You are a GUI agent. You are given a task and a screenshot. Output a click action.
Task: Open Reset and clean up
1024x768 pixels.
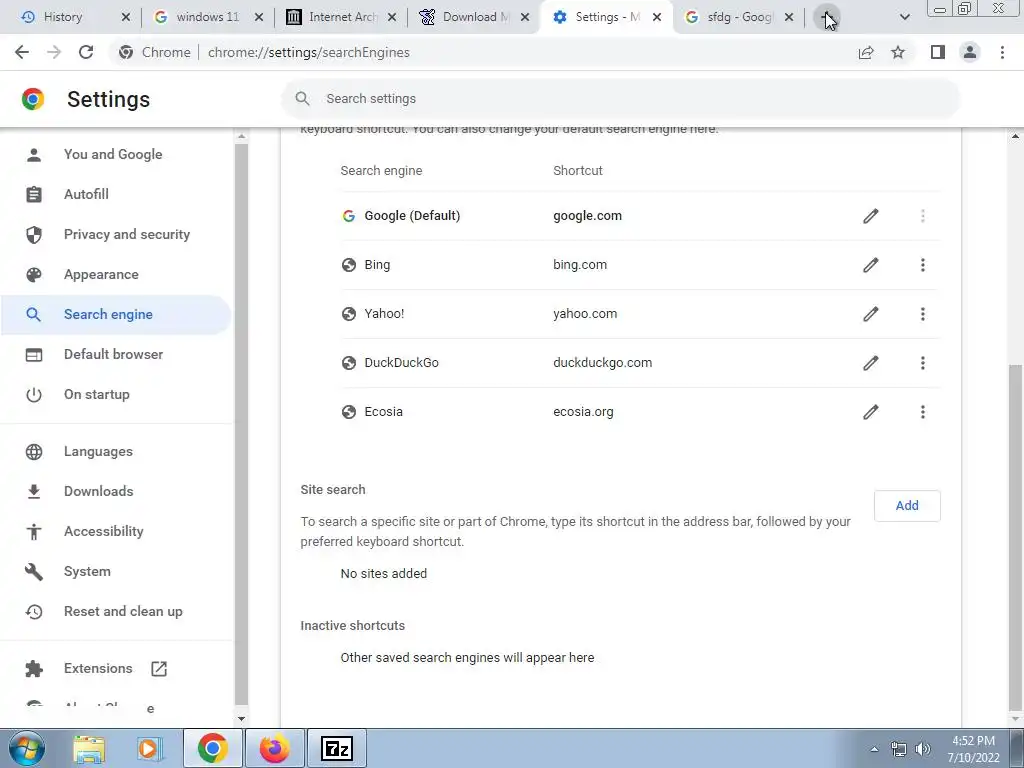[x=123, y=612]
